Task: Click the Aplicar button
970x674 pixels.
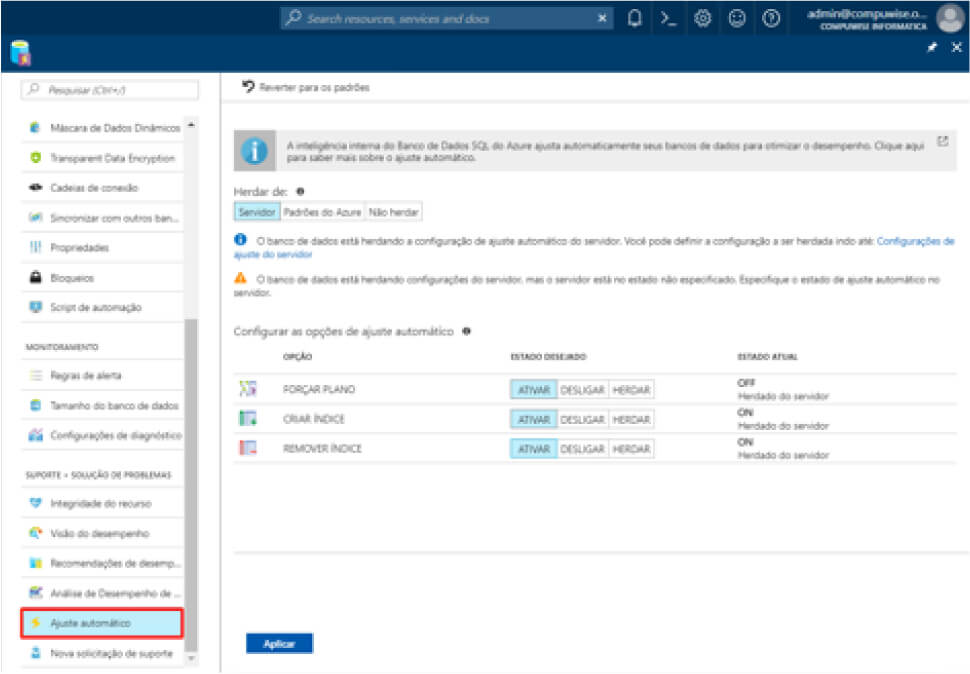Action: click(x=279, y=644)
